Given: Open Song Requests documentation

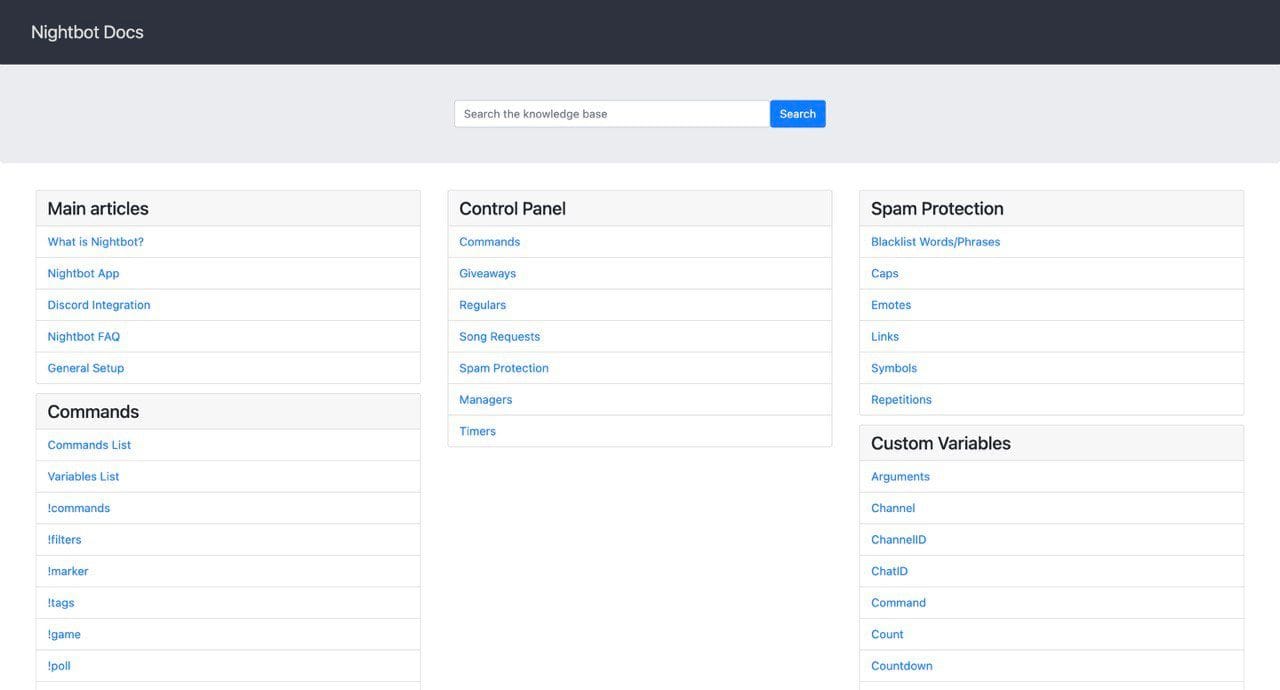Looking at the screenshot, I should 499,337.
